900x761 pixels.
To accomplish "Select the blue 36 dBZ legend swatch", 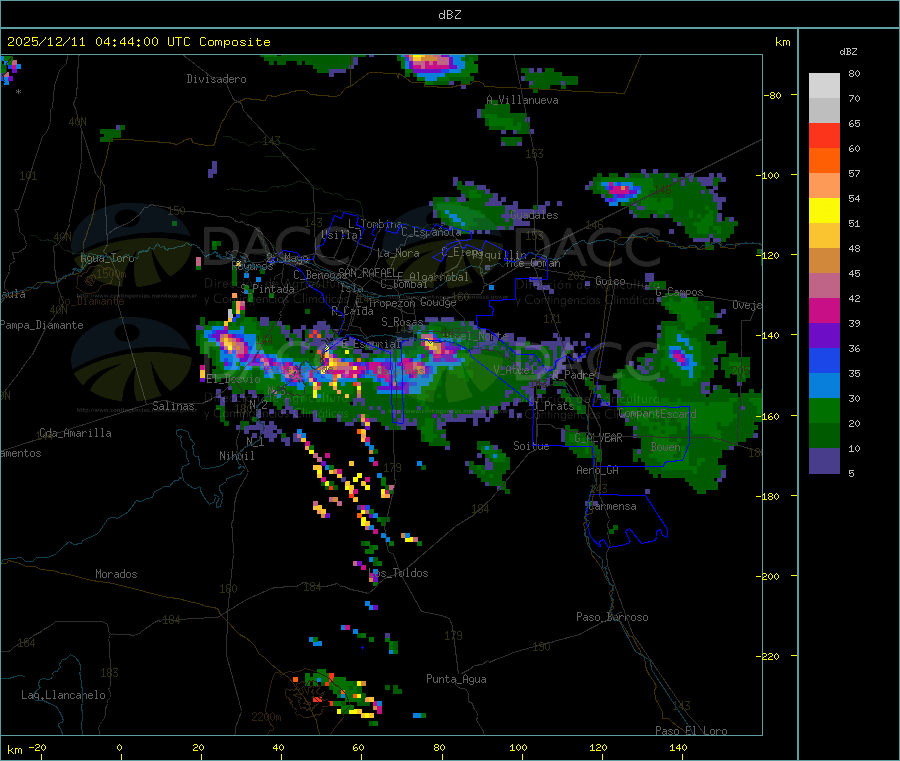I will pos(824,360).
